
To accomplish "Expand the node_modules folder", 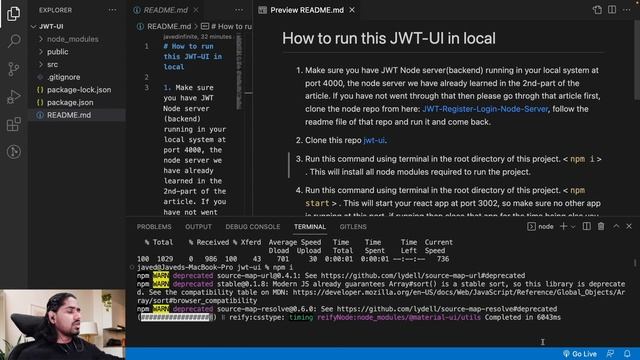I will point(77,39).
